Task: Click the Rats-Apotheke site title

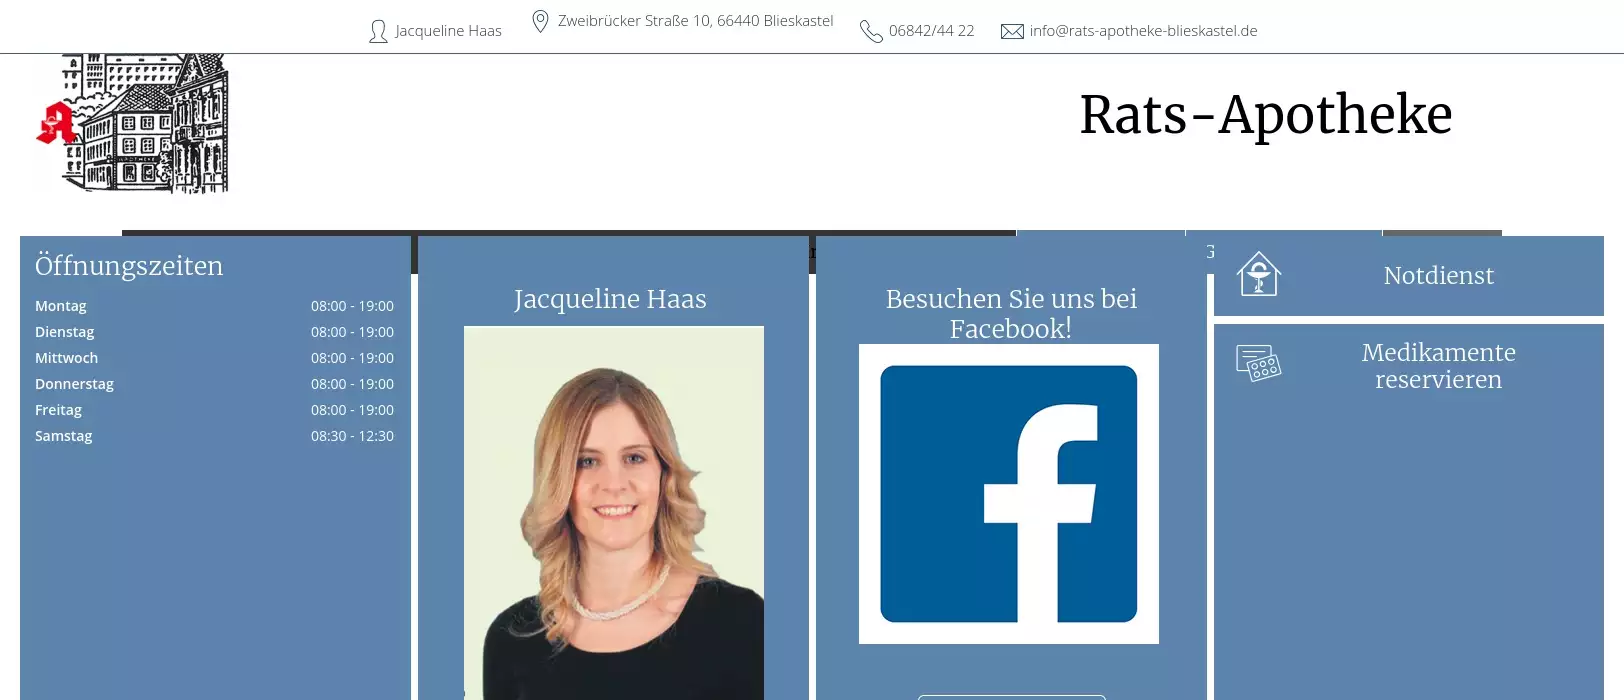Action: pos(1265,115)
